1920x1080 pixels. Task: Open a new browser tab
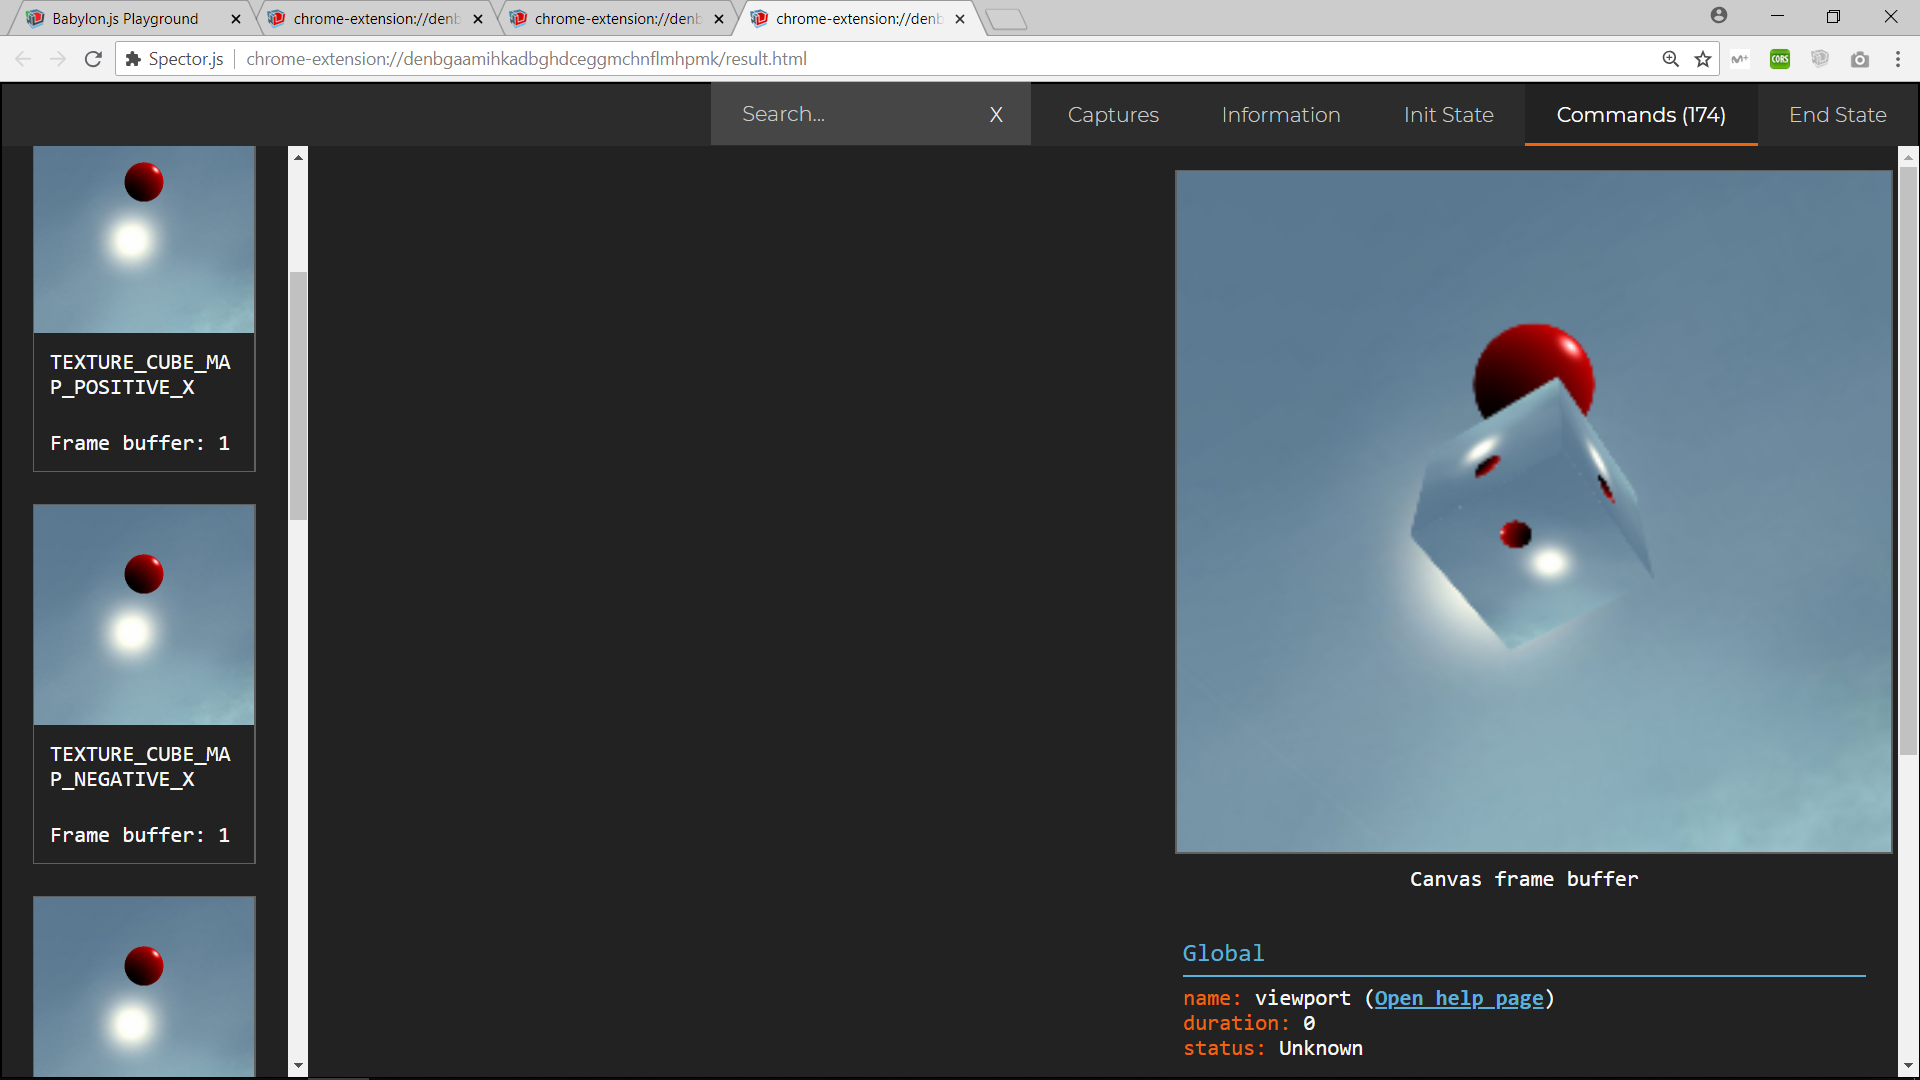(1006, 19)
